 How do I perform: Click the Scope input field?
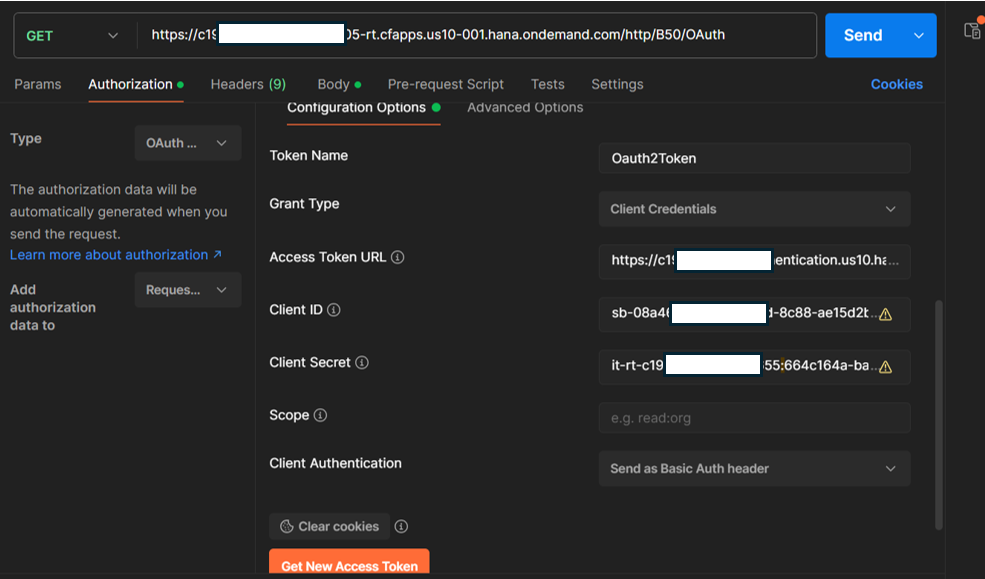coord(754,418)
